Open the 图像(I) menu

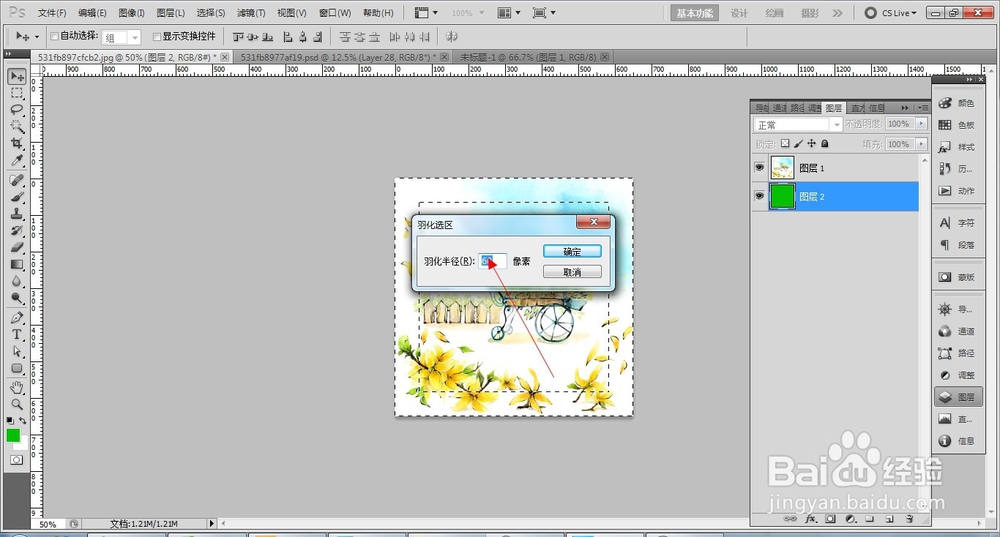pyautogui.click(x=131, y=13)
